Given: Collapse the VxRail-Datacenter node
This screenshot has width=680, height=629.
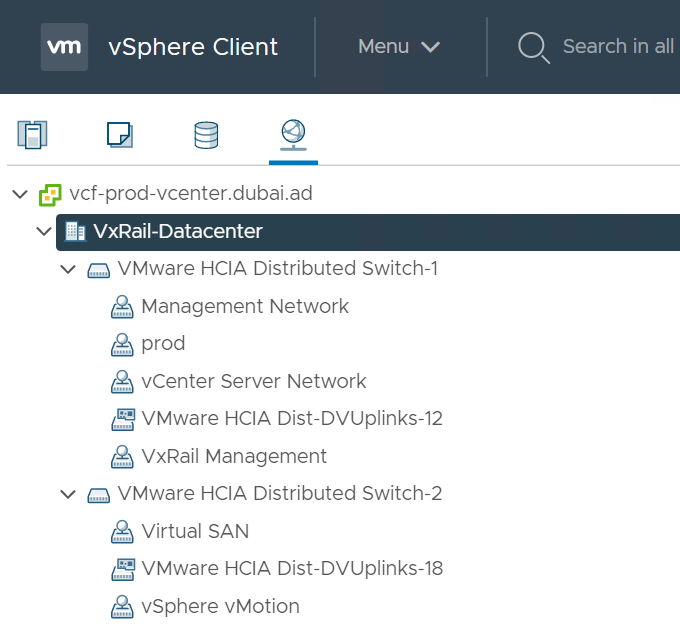Looking at the screenshot, I should [x=43, y=231].
